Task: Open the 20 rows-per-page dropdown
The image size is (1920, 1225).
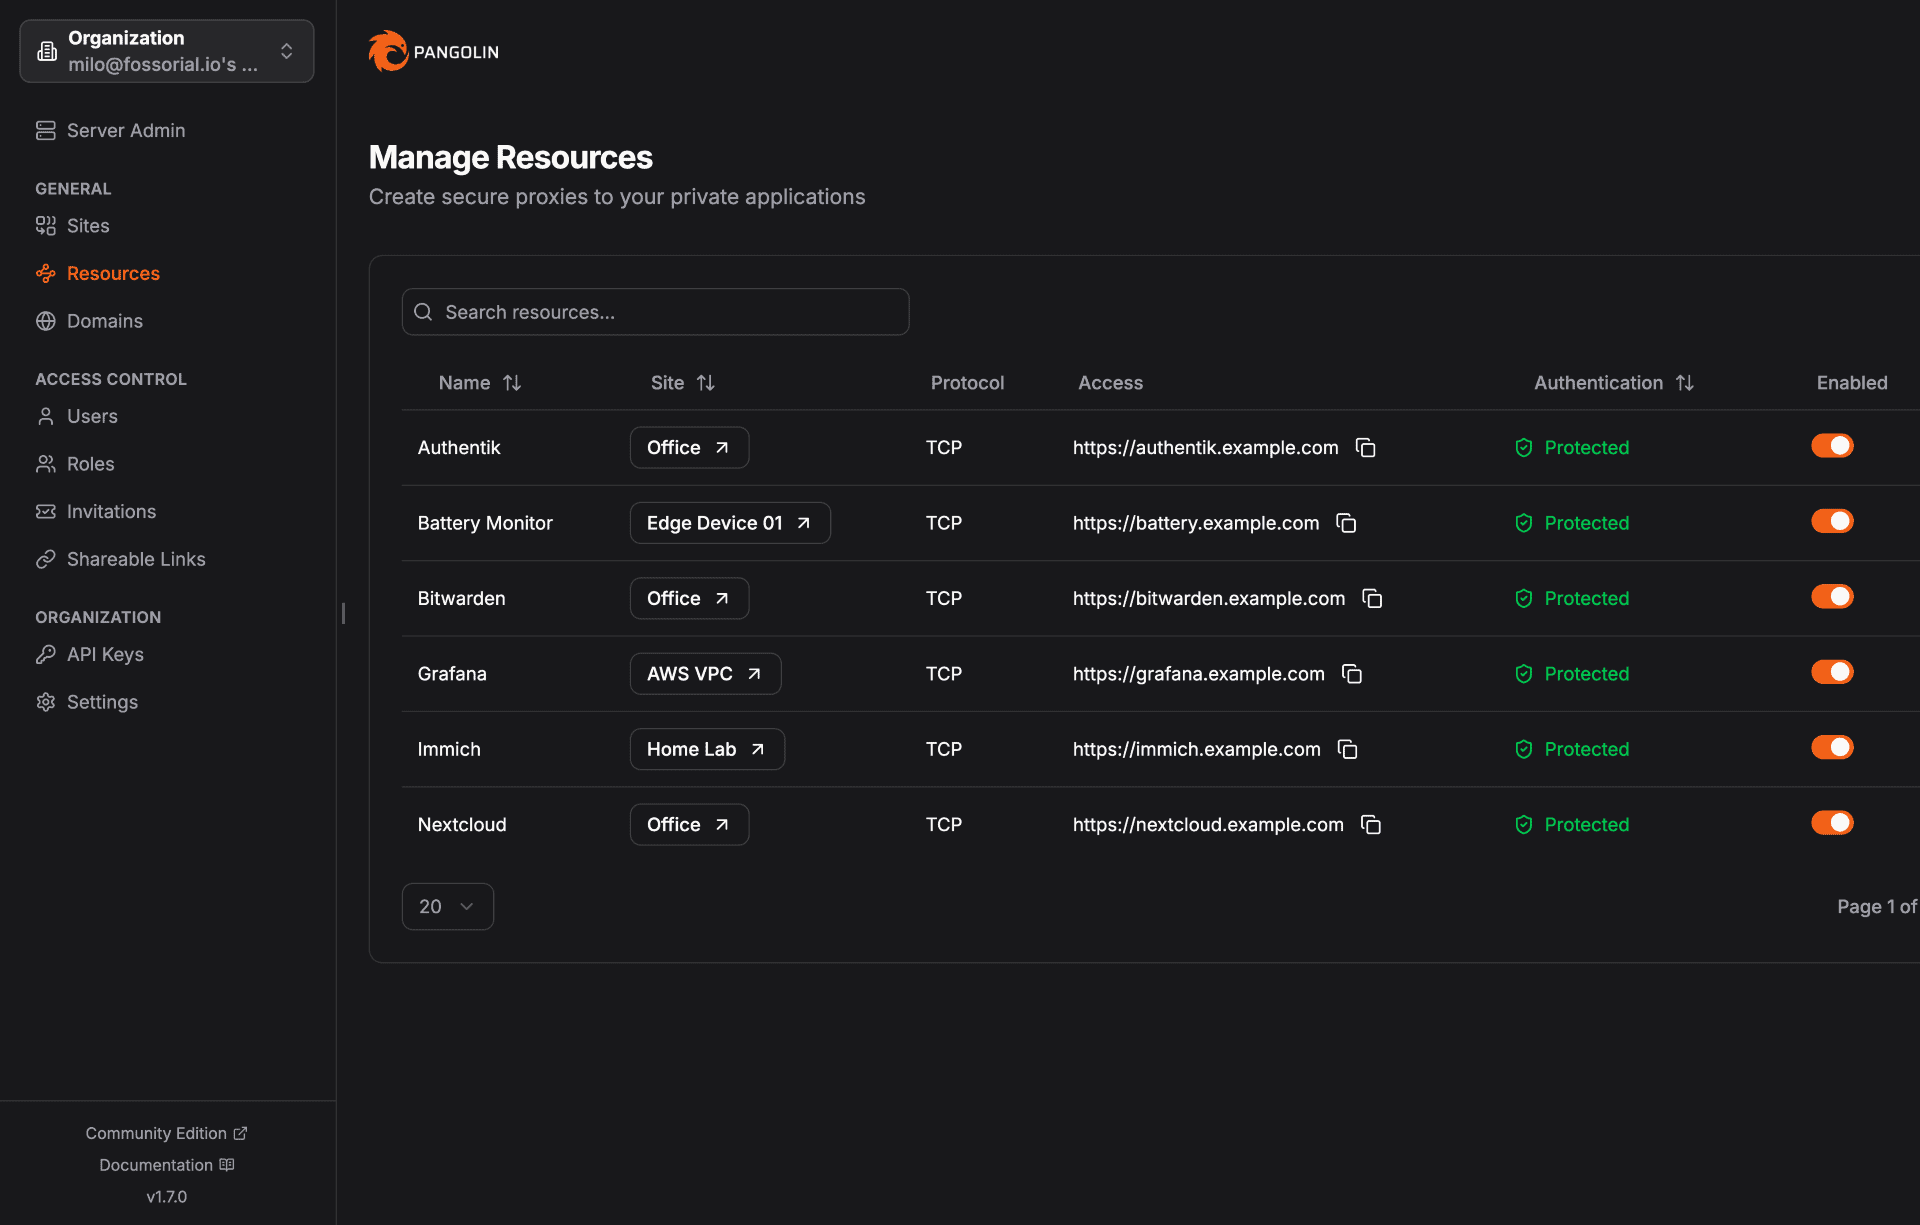Action: (x=447, y=906)
